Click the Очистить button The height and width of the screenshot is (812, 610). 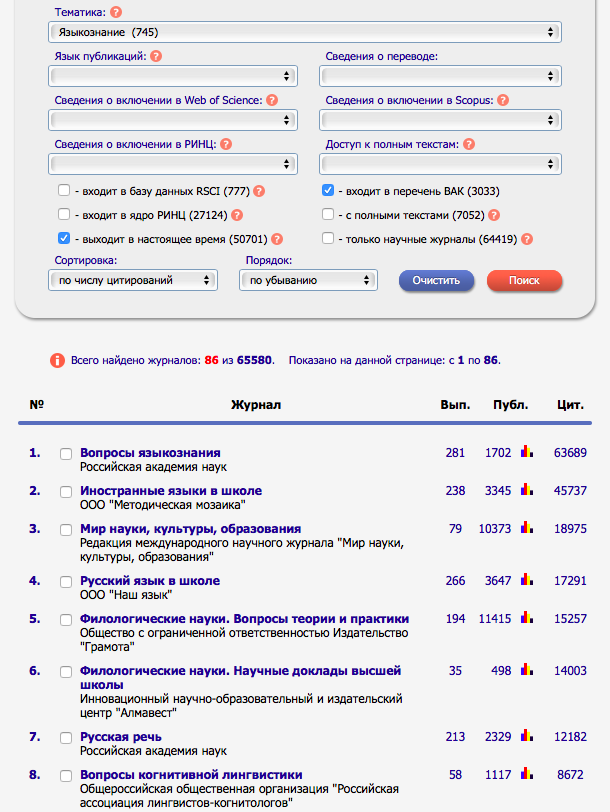tap(436, 280)
